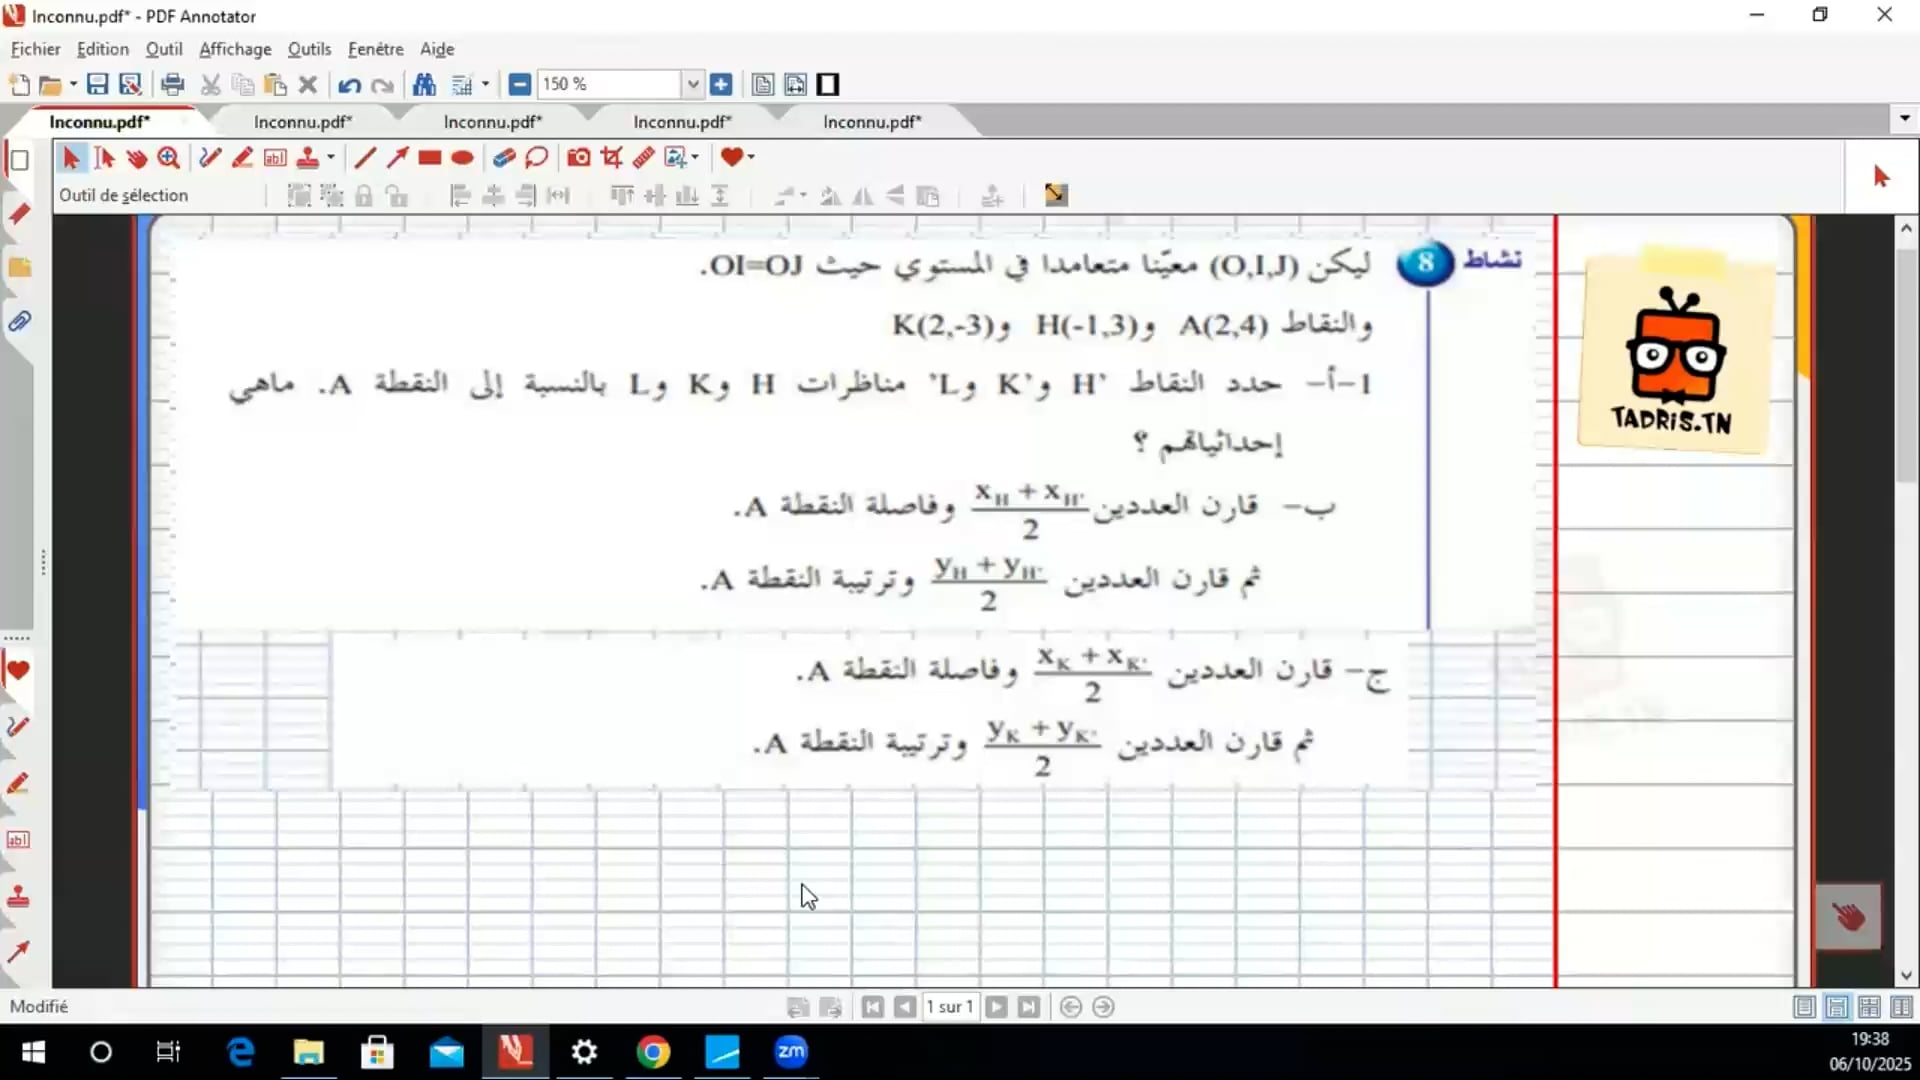
Task: Toggle the sidebar panel square button
Action: (x=19, y=160)
